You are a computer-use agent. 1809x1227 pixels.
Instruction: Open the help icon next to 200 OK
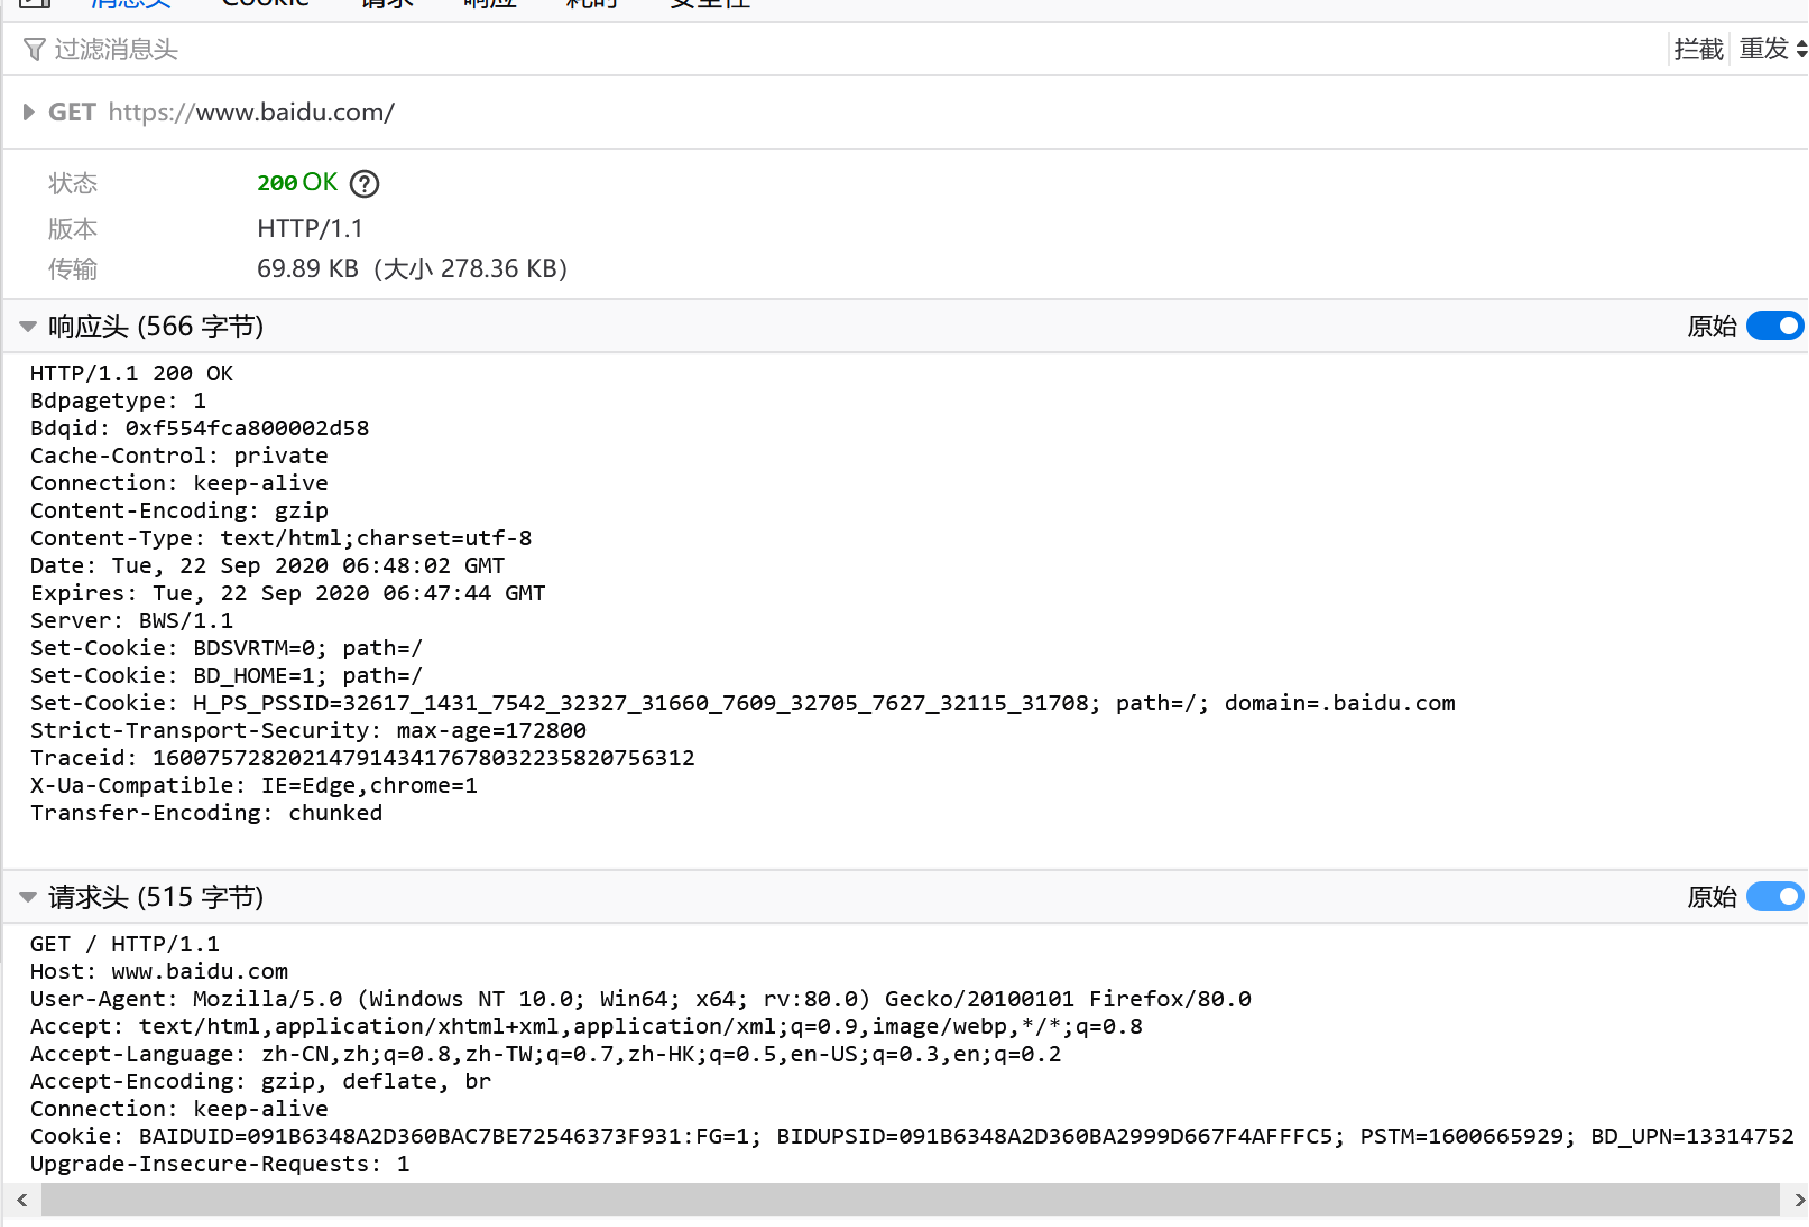(x=365, y=183)
